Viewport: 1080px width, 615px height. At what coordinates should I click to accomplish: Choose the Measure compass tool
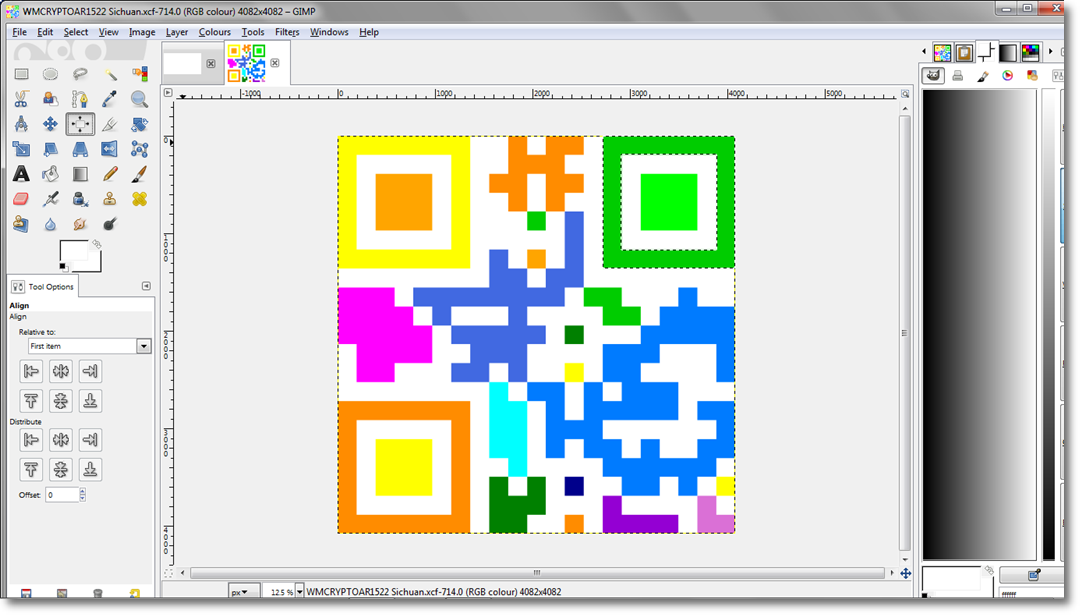coord(21,124)
